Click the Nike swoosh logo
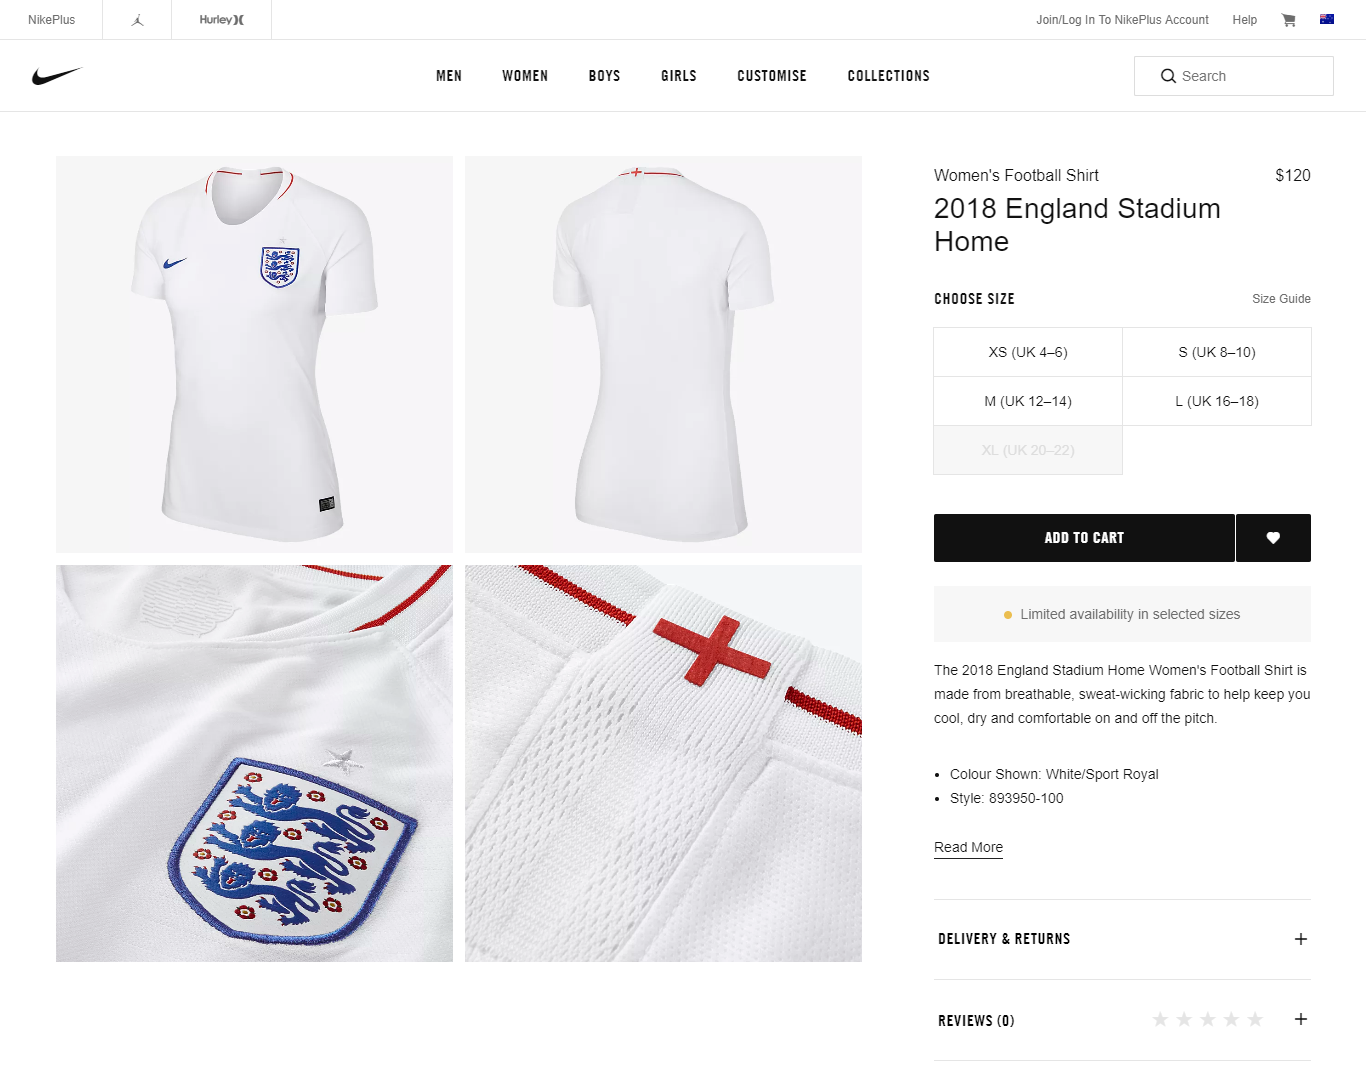The height and width of the screenshot is (1072, 1366). coord(56,76)
